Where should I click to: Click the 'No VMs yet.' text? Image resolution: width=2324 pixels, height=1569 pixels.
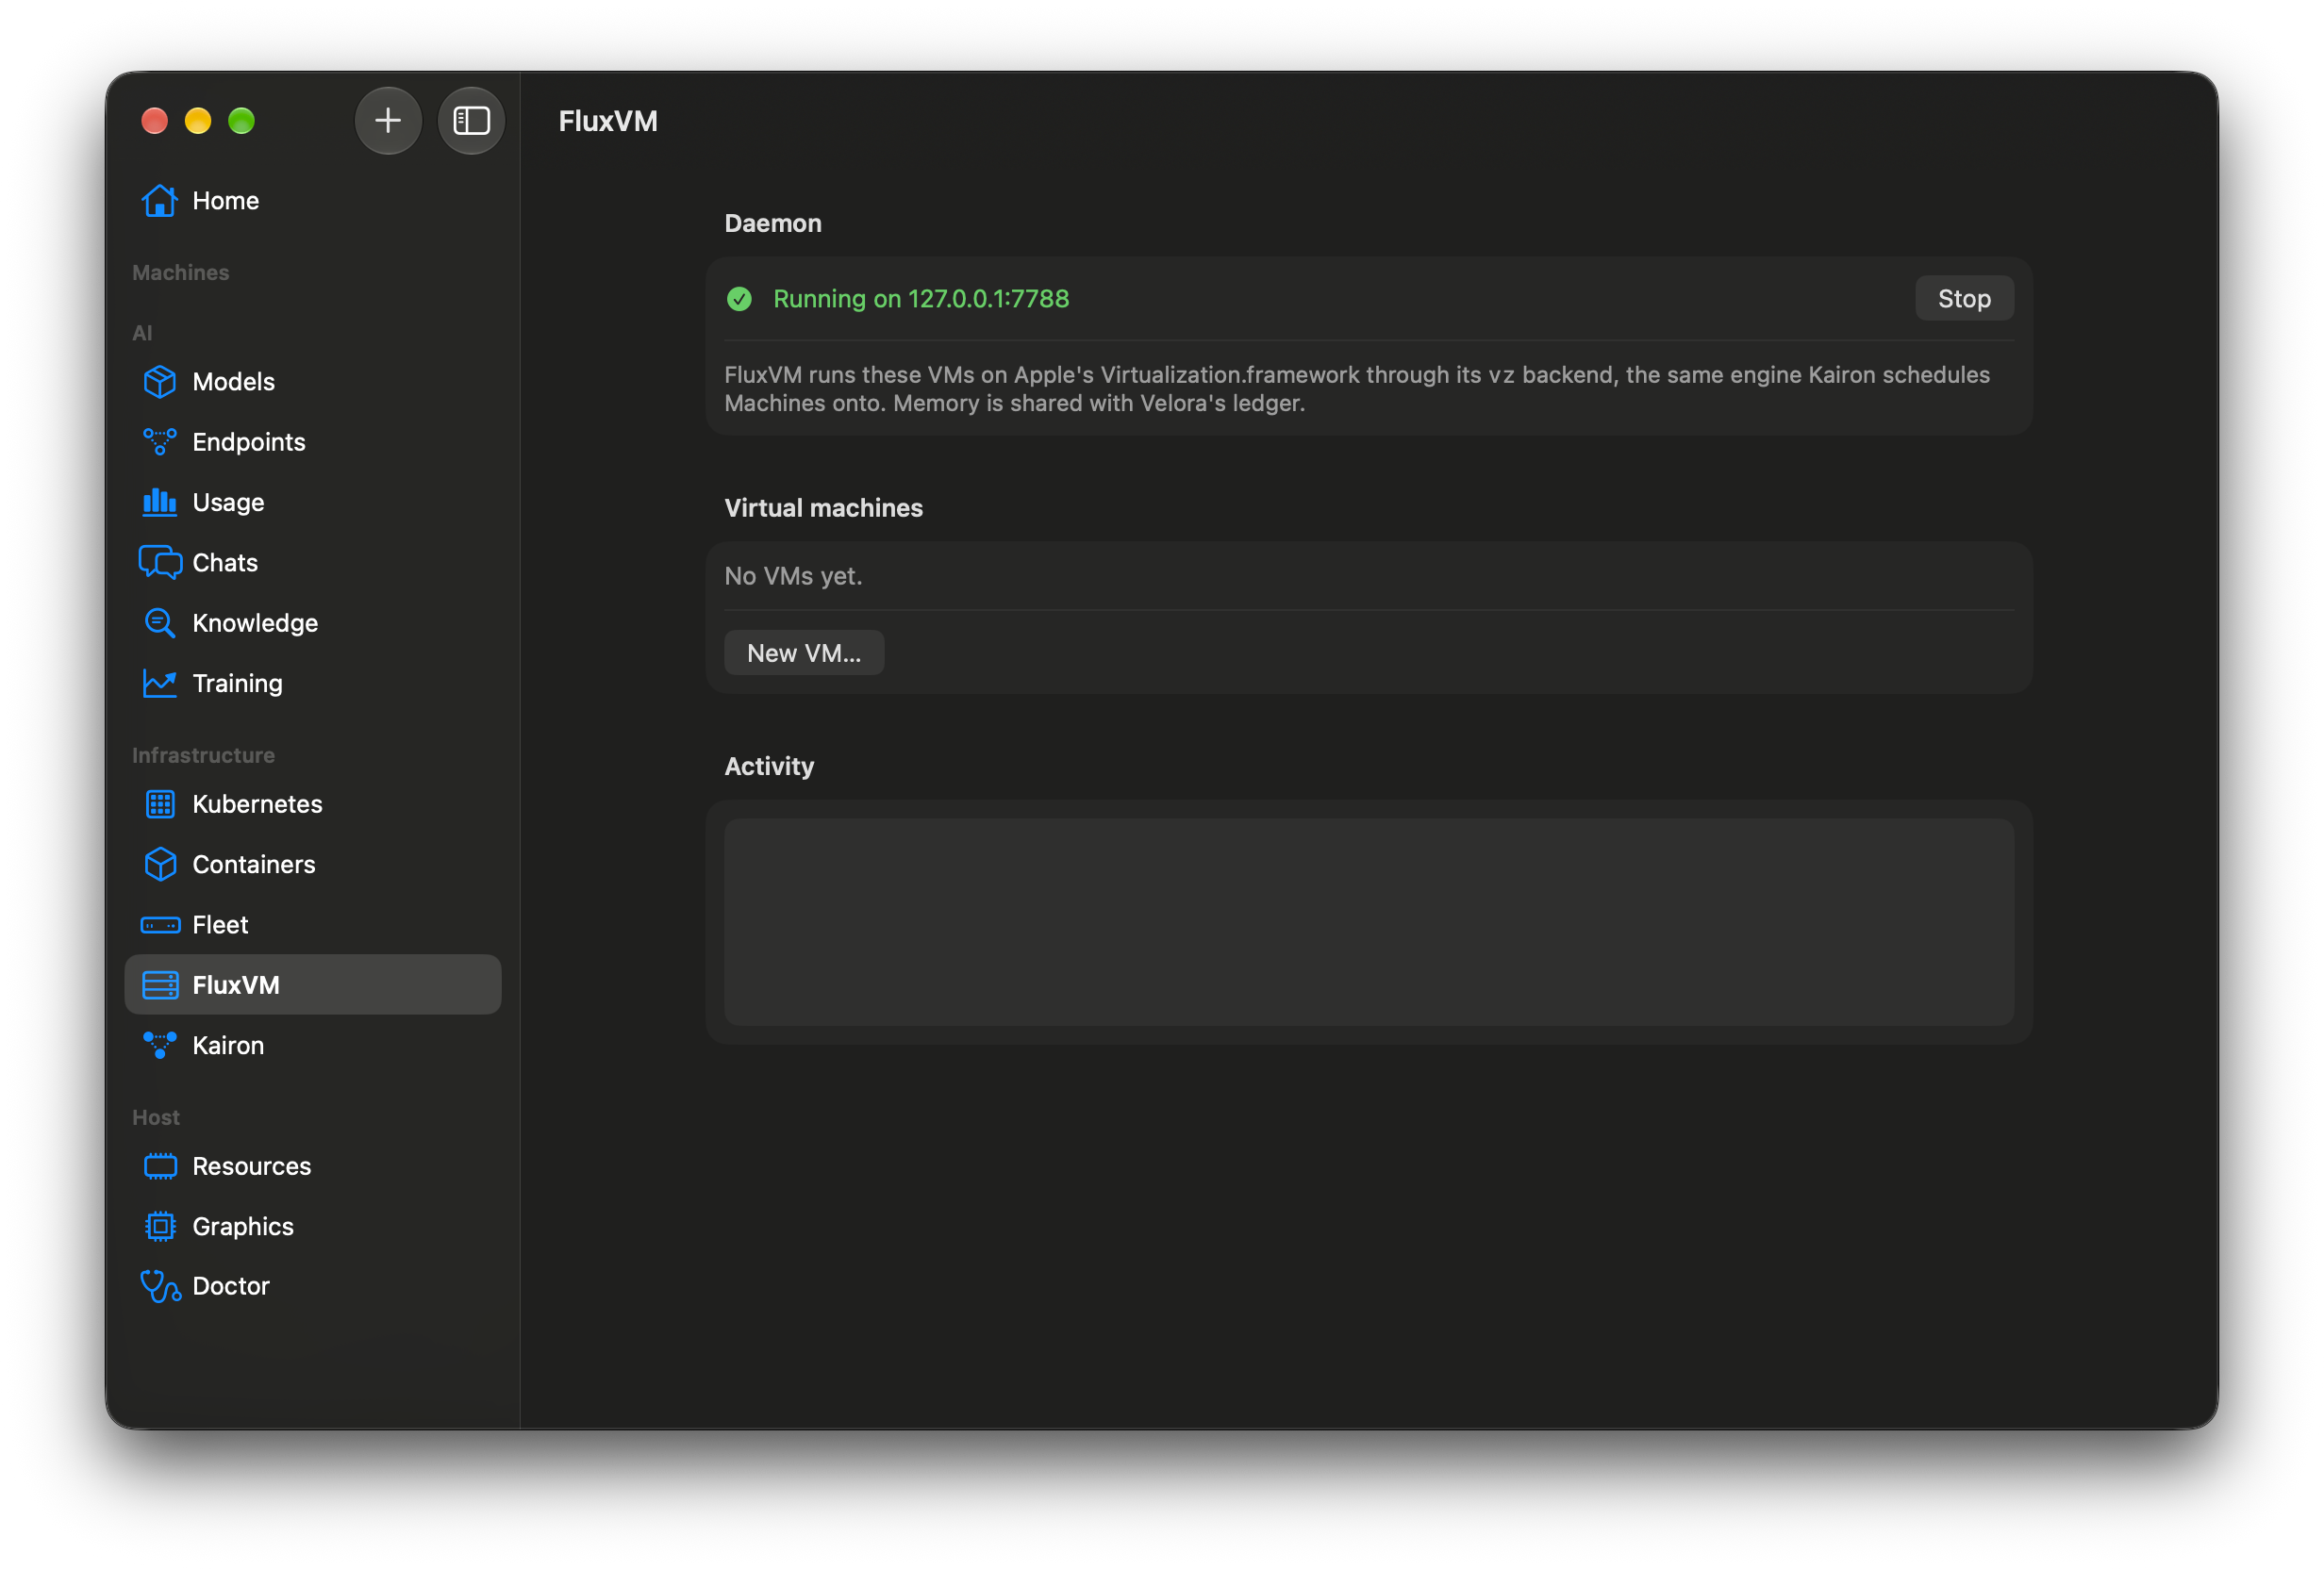point(793,576)
